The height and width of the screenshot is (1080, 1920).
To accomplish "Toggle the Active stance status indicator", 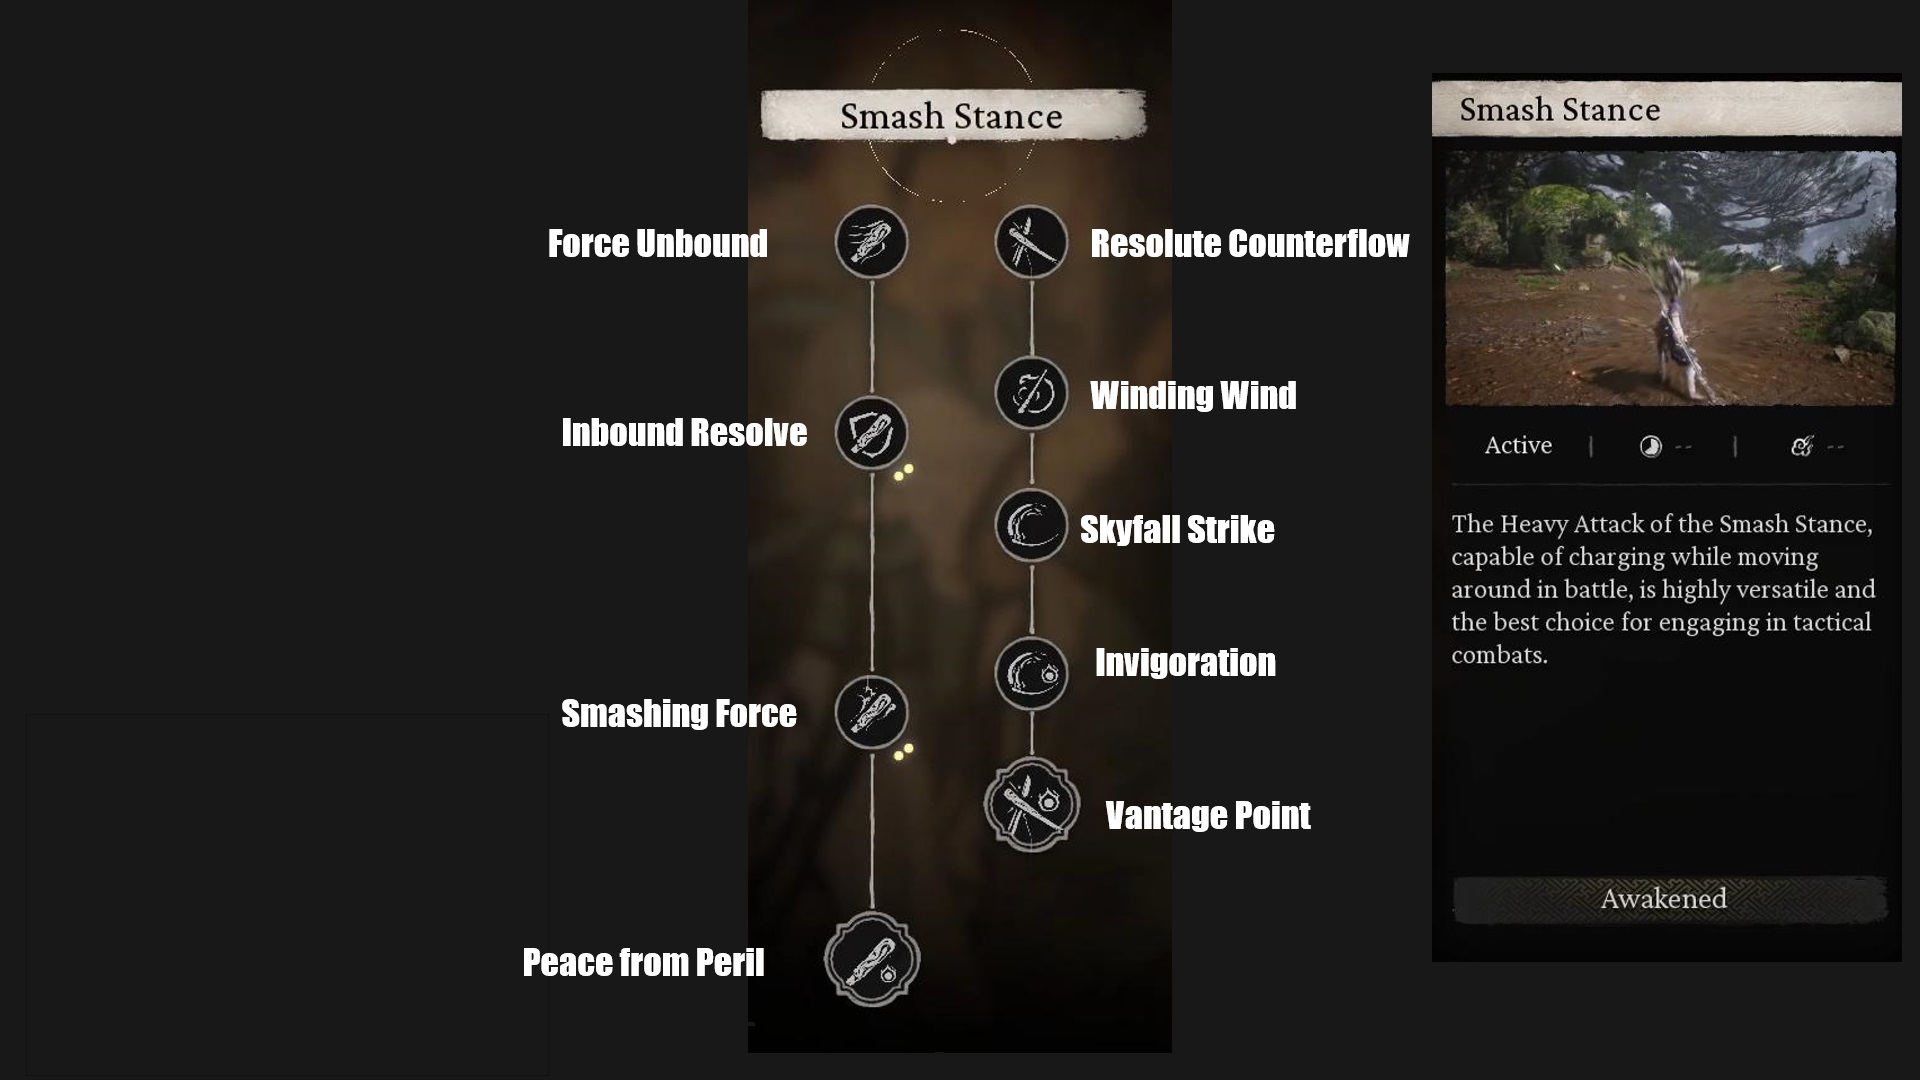I will point(1518,446).
